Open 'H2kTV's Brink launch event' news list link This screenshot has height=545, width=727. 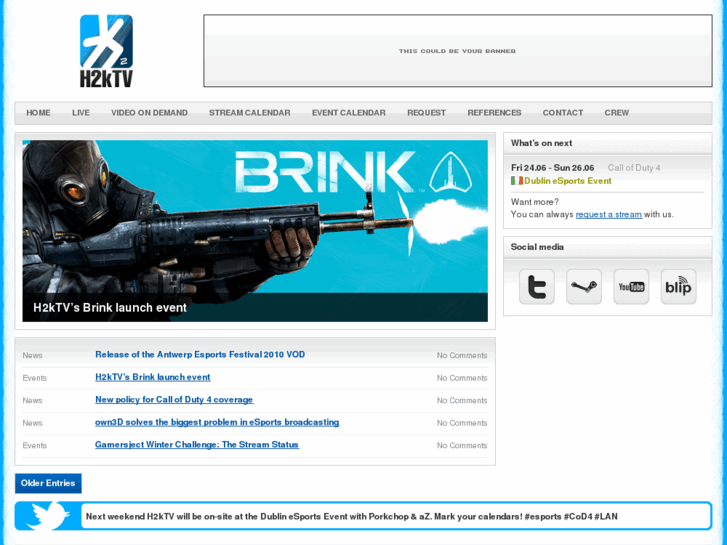[153, 377]
